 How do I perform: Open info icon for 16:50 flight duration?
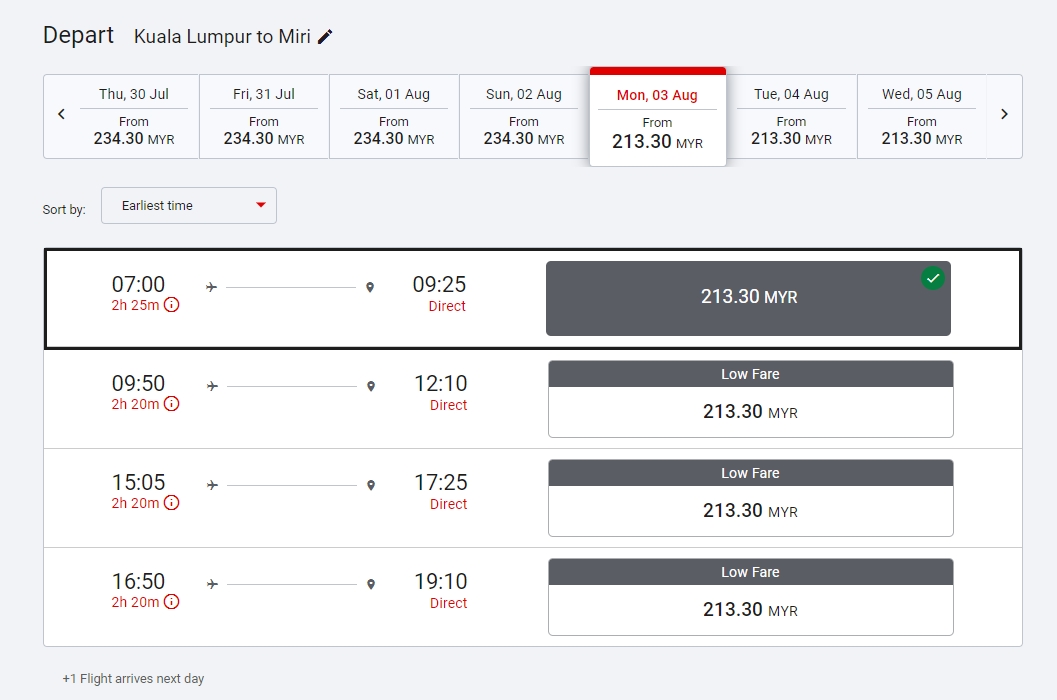pos(171,602)
